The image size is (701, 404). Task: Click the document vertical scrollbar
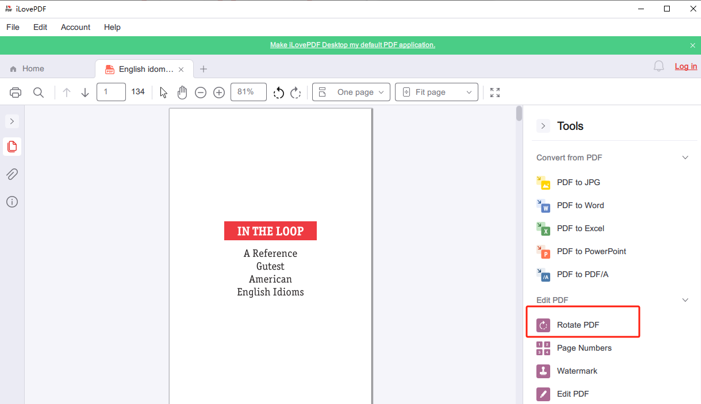point(519,114)
